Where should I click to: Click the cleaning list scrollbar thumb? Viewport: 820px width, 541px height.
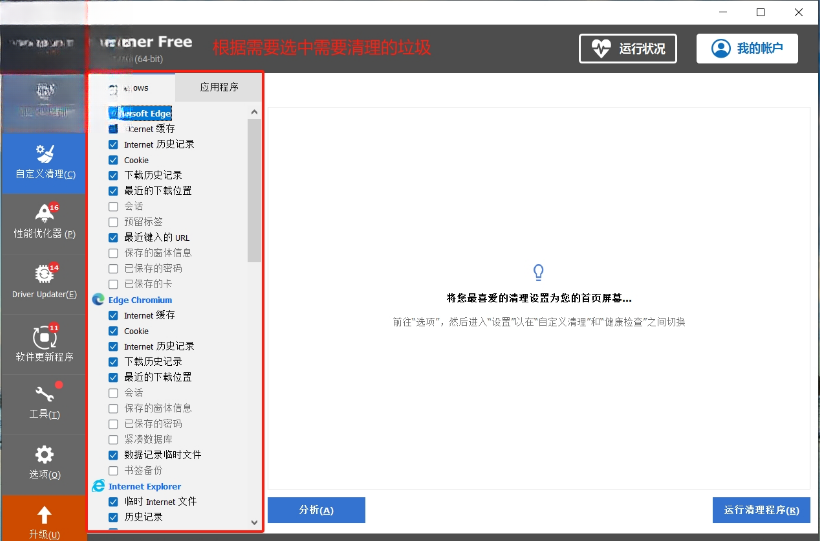(254, 190)
